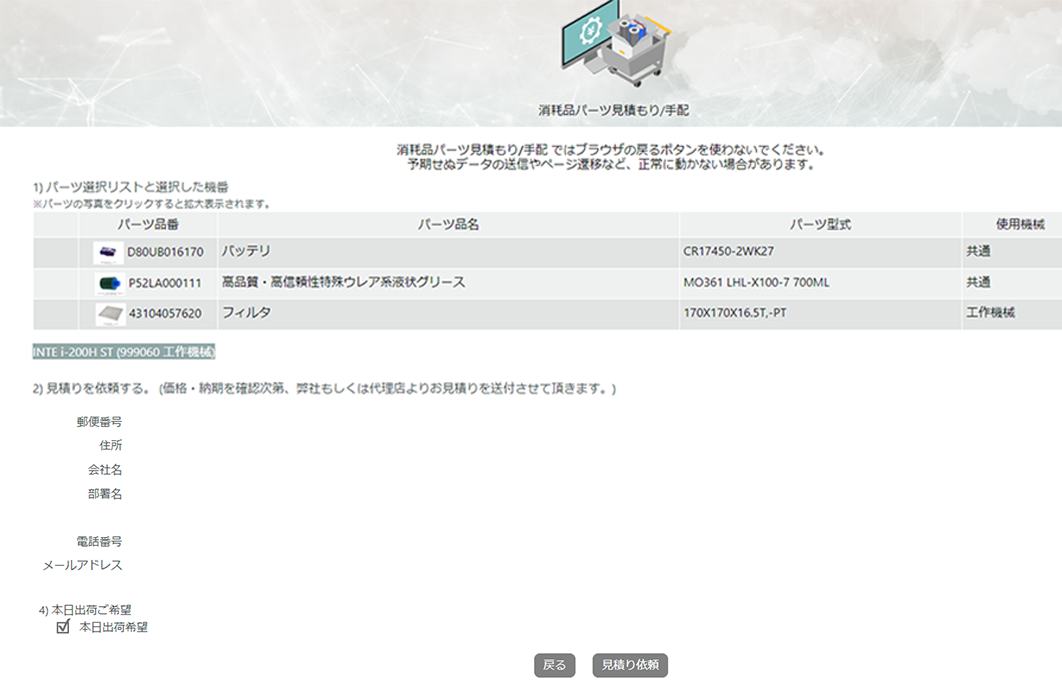This screenshot has height=681, width=1062.
Task: Click the パーツ品番 column header
Action: tap(148, 224)
